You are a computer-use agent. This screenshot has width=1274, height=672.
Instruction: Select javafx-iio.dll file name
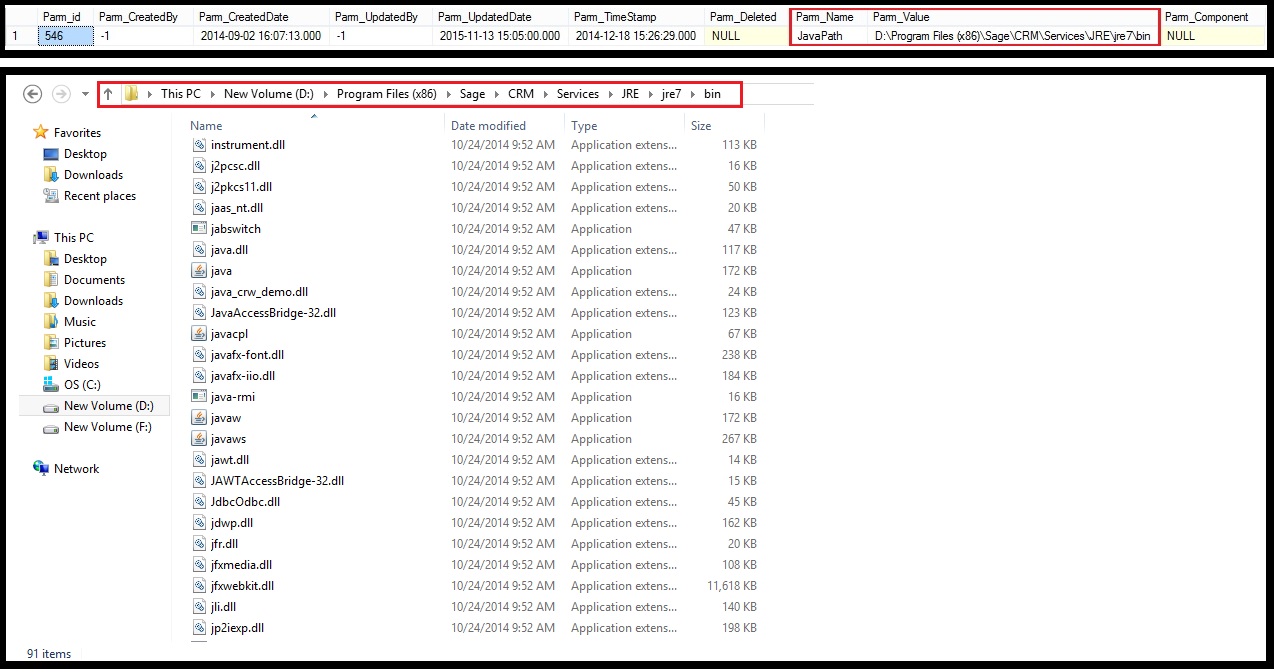point(243,376)
